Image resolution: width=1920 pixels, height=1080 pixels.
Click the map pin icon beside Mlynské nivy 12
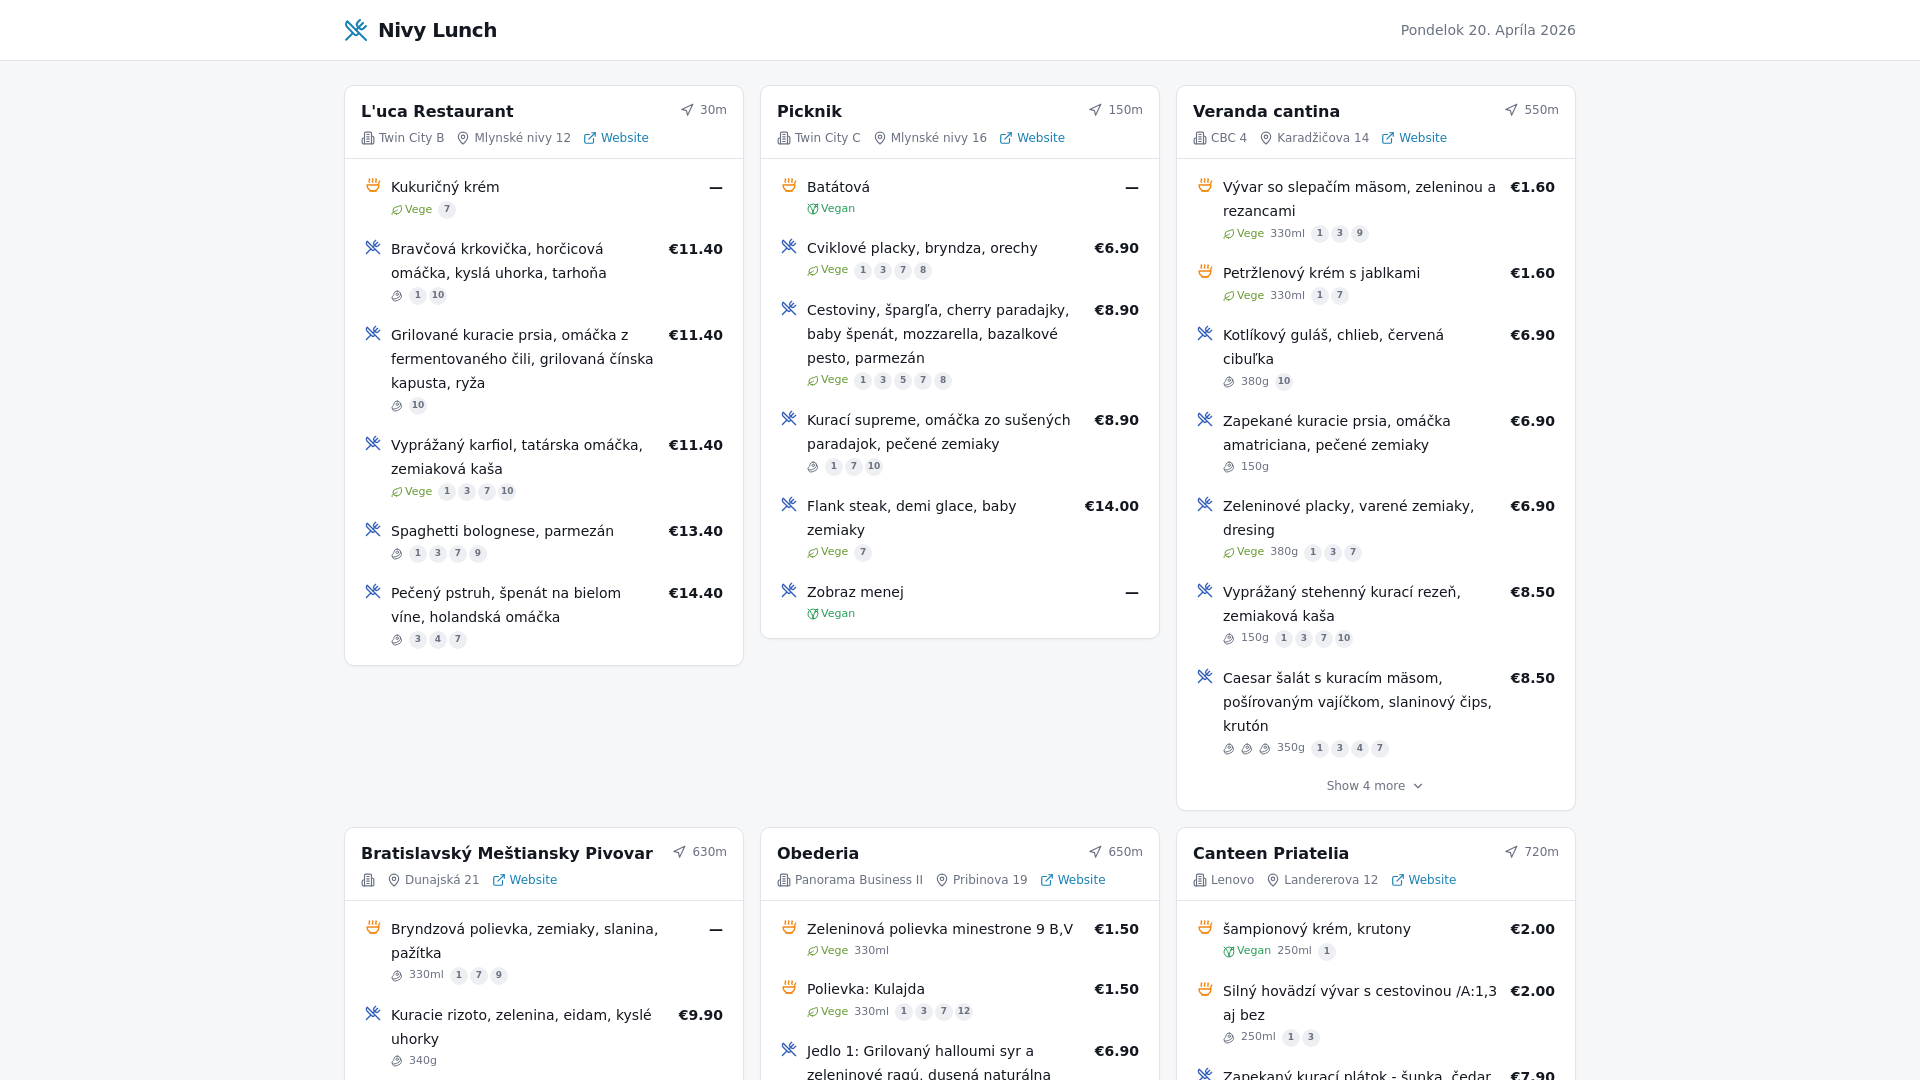[x=463, y=138]
